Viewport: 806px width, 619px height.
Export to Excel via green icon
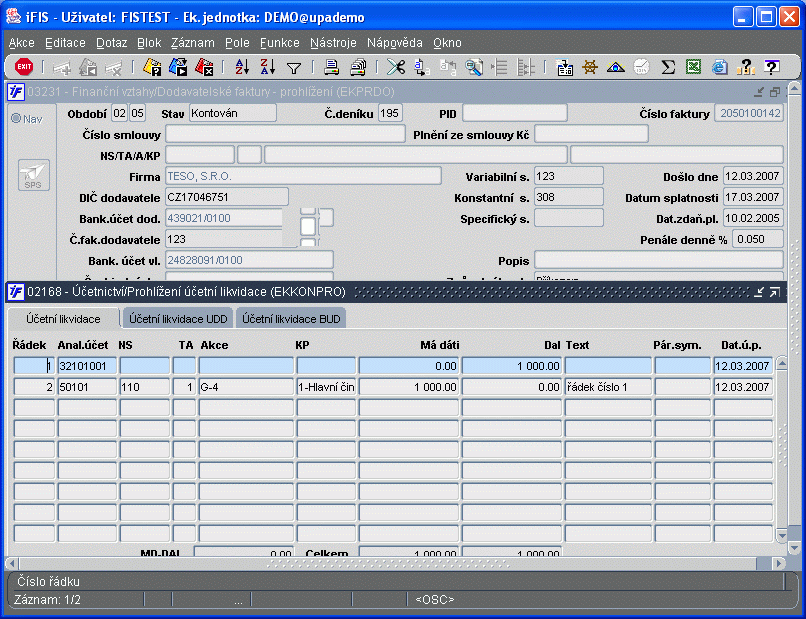pos(693,67)
